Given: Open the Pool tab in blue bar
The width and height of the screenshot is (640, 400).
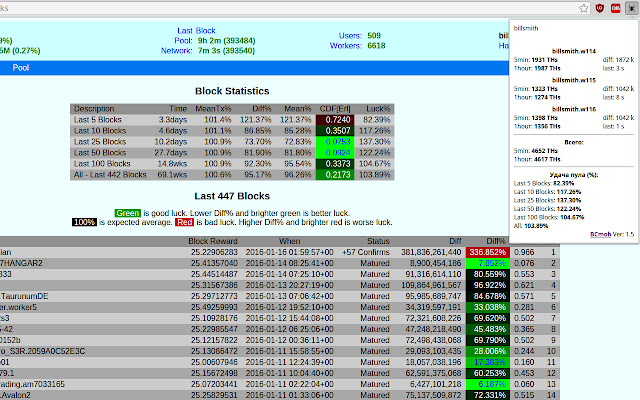Looking at the screenshot, I should tap(20, 68).
